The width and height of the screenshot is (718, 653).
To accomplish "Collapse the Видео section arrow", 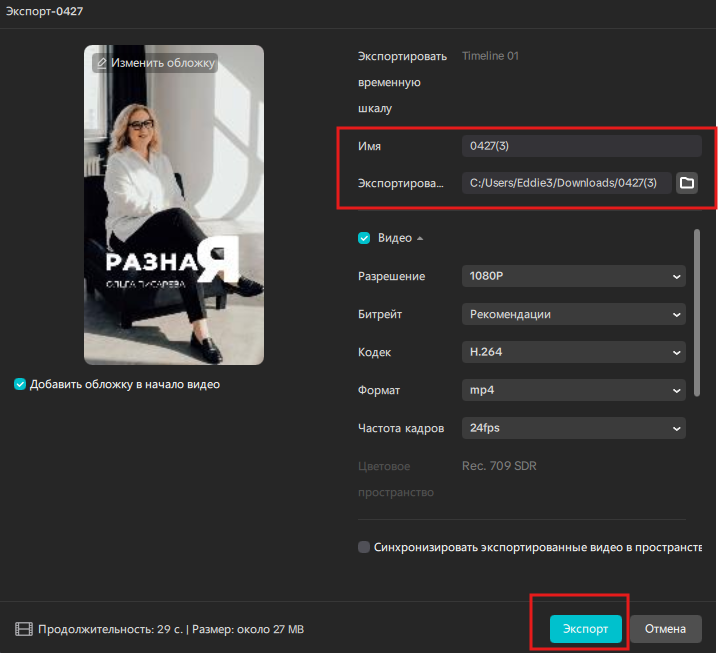I will (420, 239).
